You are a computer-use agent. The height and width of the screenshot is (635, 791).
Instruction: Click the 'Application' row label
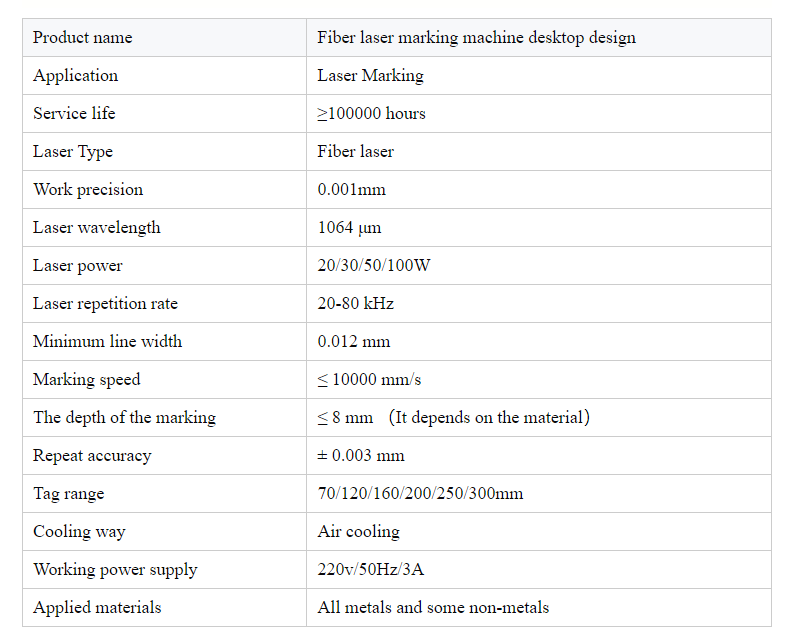coord(76,76)
